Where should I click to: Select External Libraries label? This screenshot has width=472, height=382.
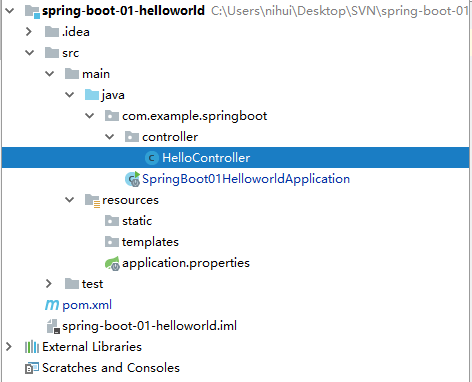(x=92, y=347)
